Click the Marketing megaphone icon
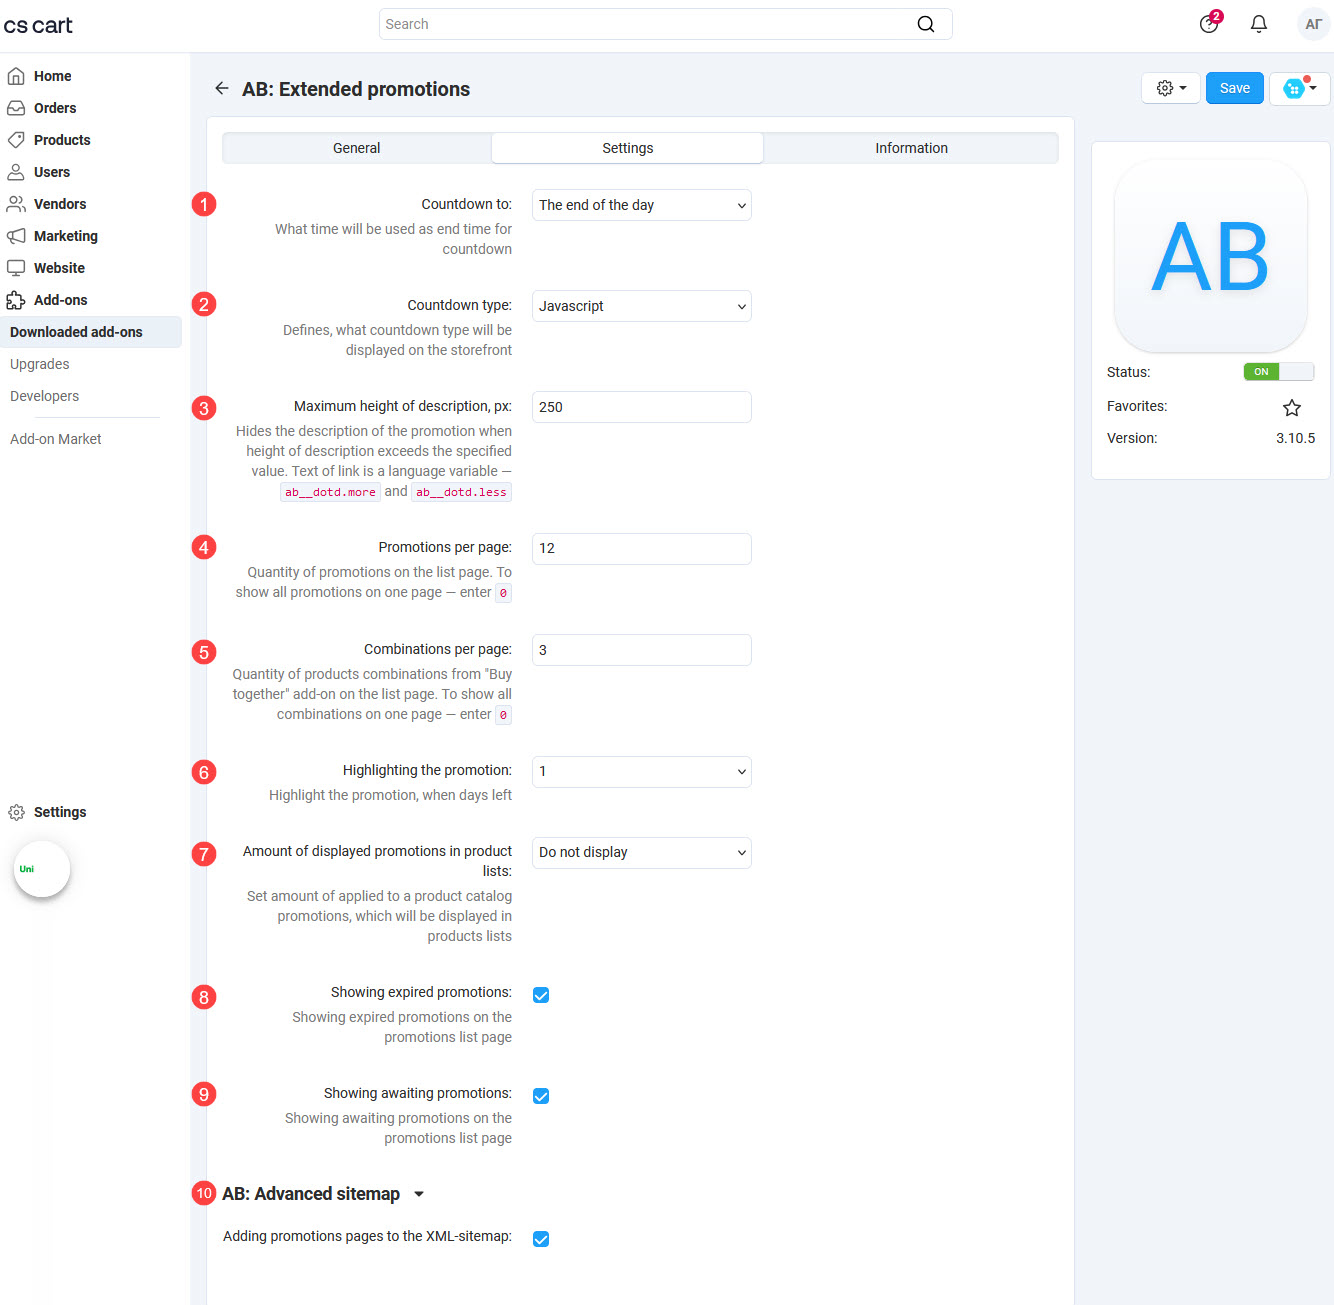Screen dimensions: 1334x1305 click(16, 236)
